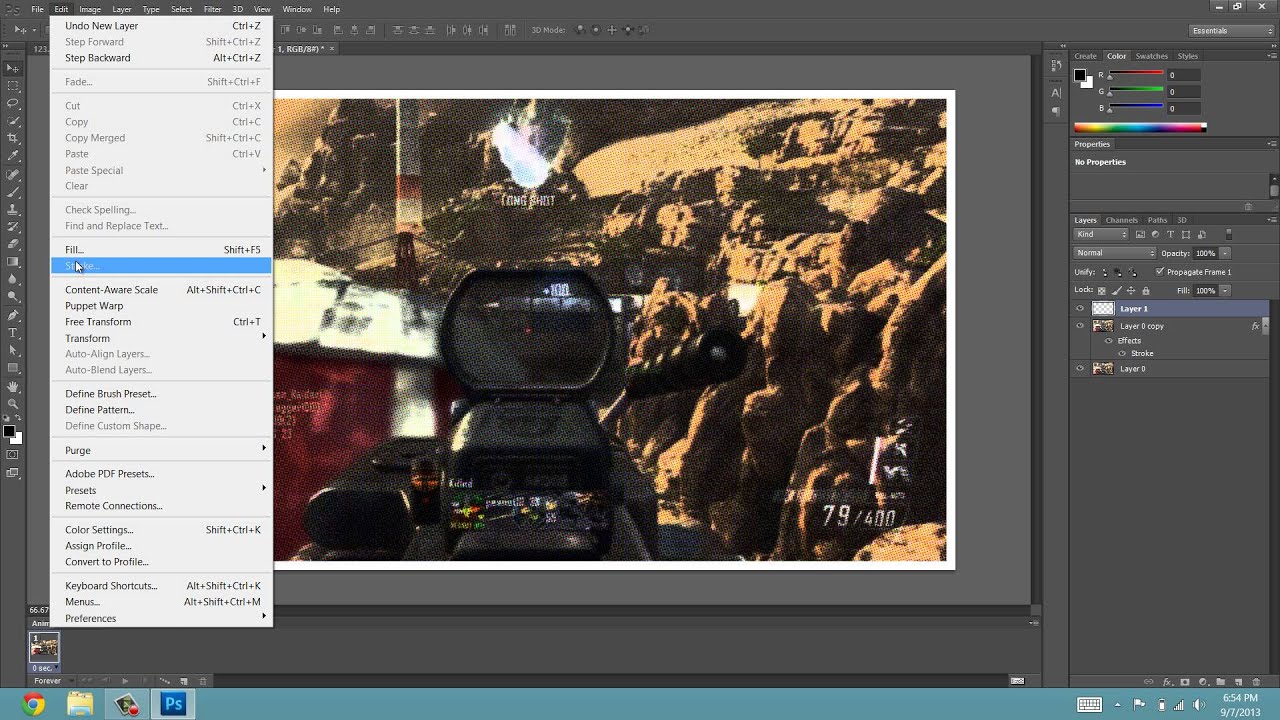Select the frame 1 thumbnail in timeline
The image size is (1280, 720).
pos(44,649)
